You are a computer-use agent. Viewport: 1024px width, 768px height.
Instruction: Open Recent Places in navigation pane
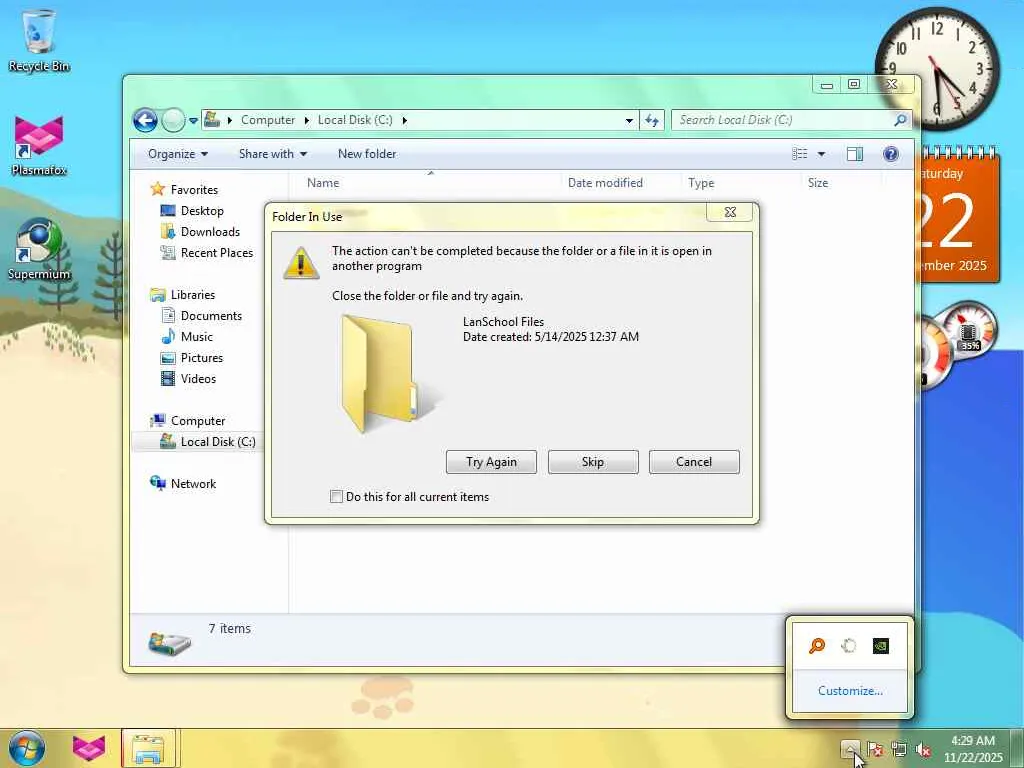[216, 253]
